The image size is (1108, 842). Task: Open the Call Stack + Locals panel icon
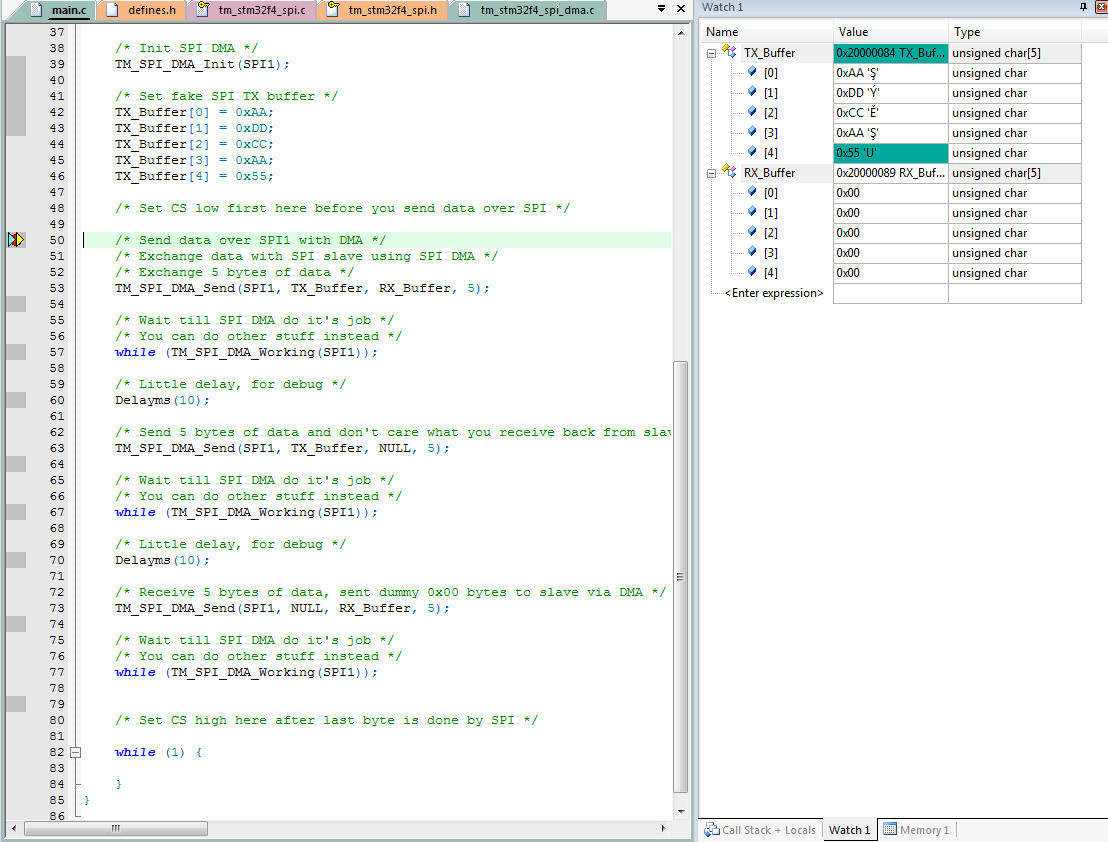(x=713, y=830)
